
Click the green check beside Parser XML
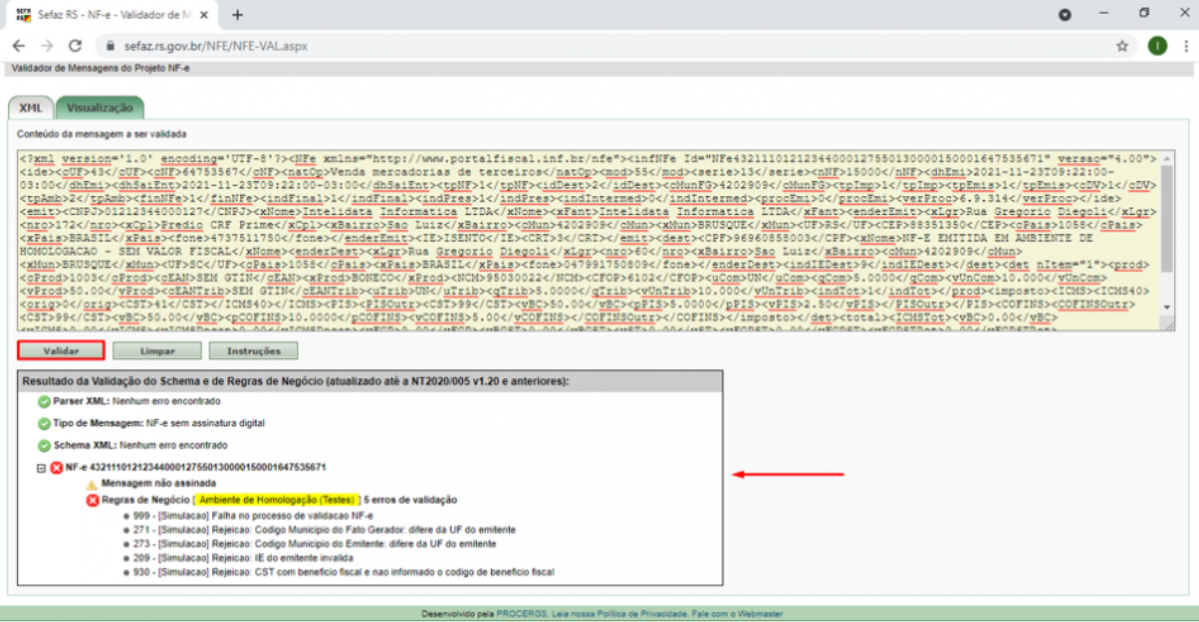point(44,401)
